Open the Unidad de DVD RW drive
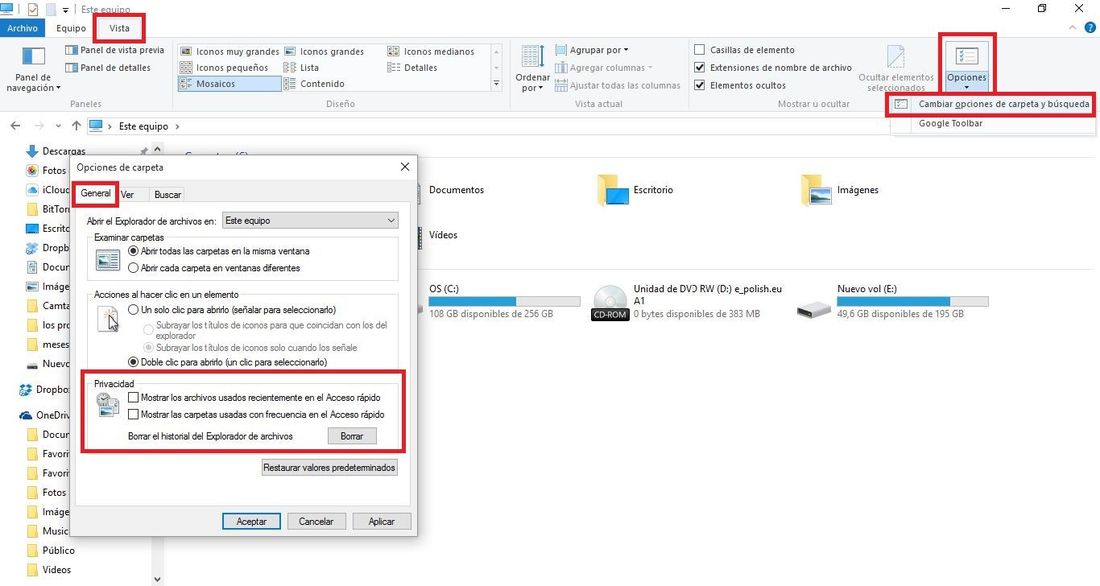1100x586 pixels. click(x=688, y=302)
